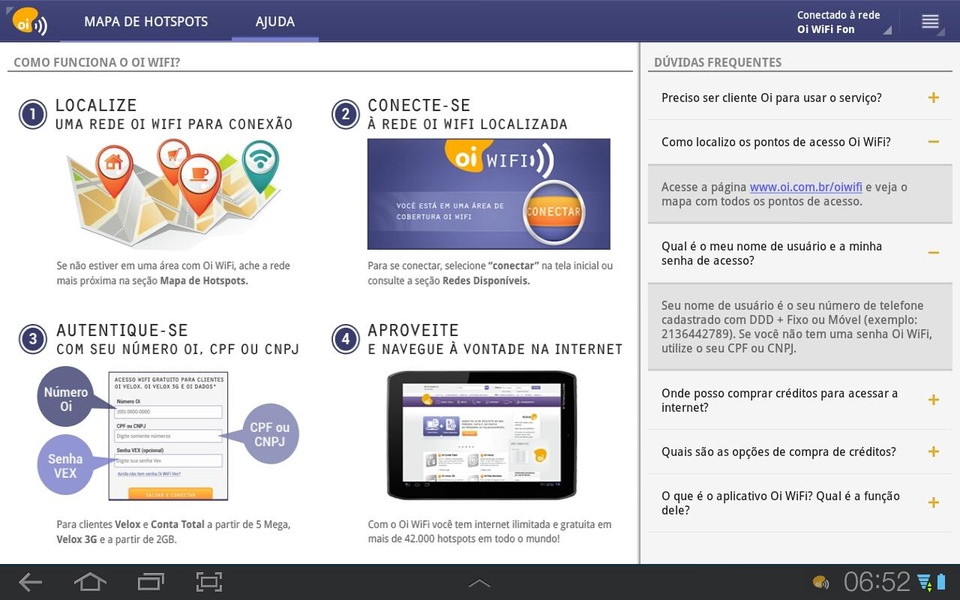This screenshot has width=960, height=600.
Task: Select the Ajuda tab
Action: pyautogui.click(x=275, y=21)
